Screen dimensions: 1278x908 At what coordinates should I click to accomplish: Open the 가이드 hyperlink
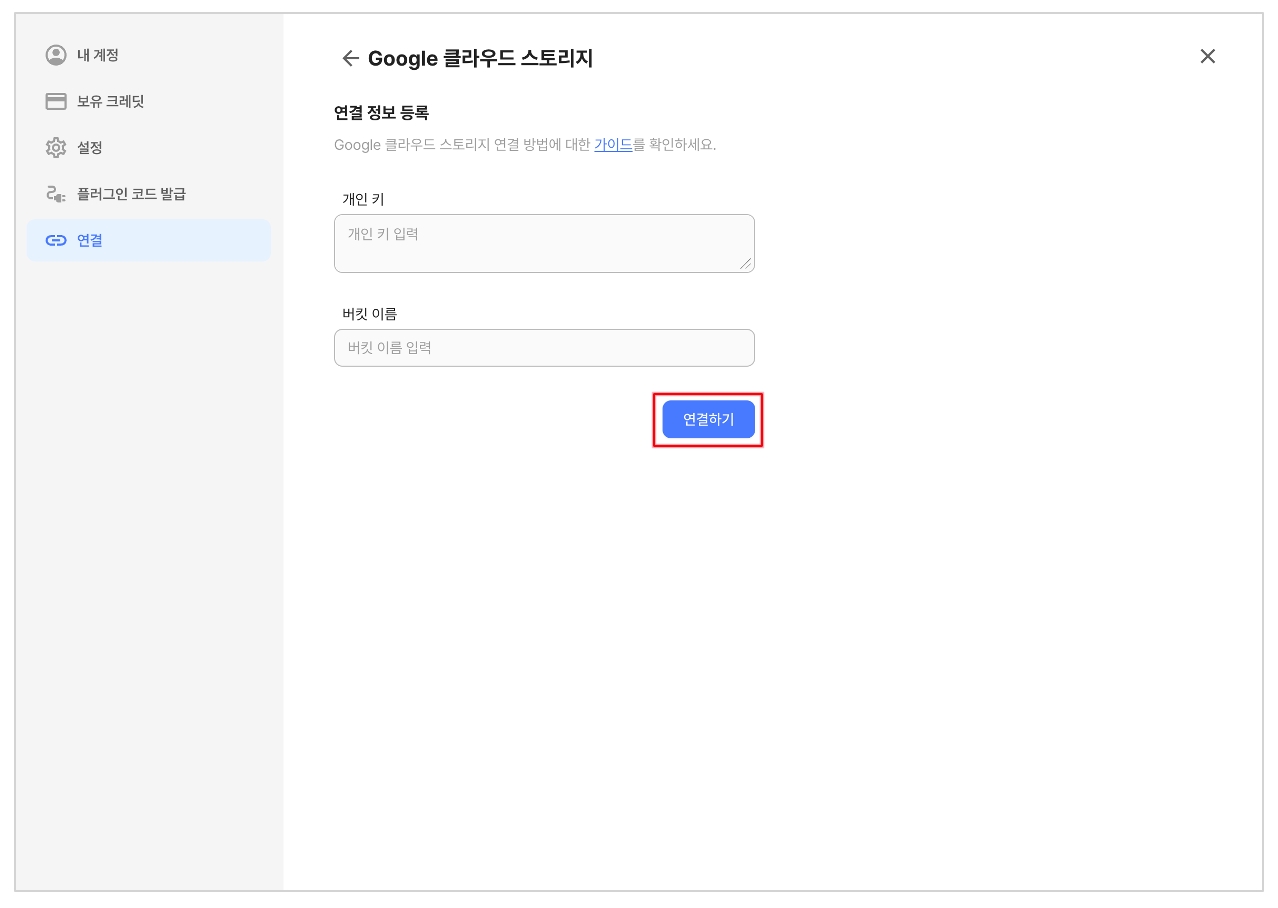pos(613,145)
